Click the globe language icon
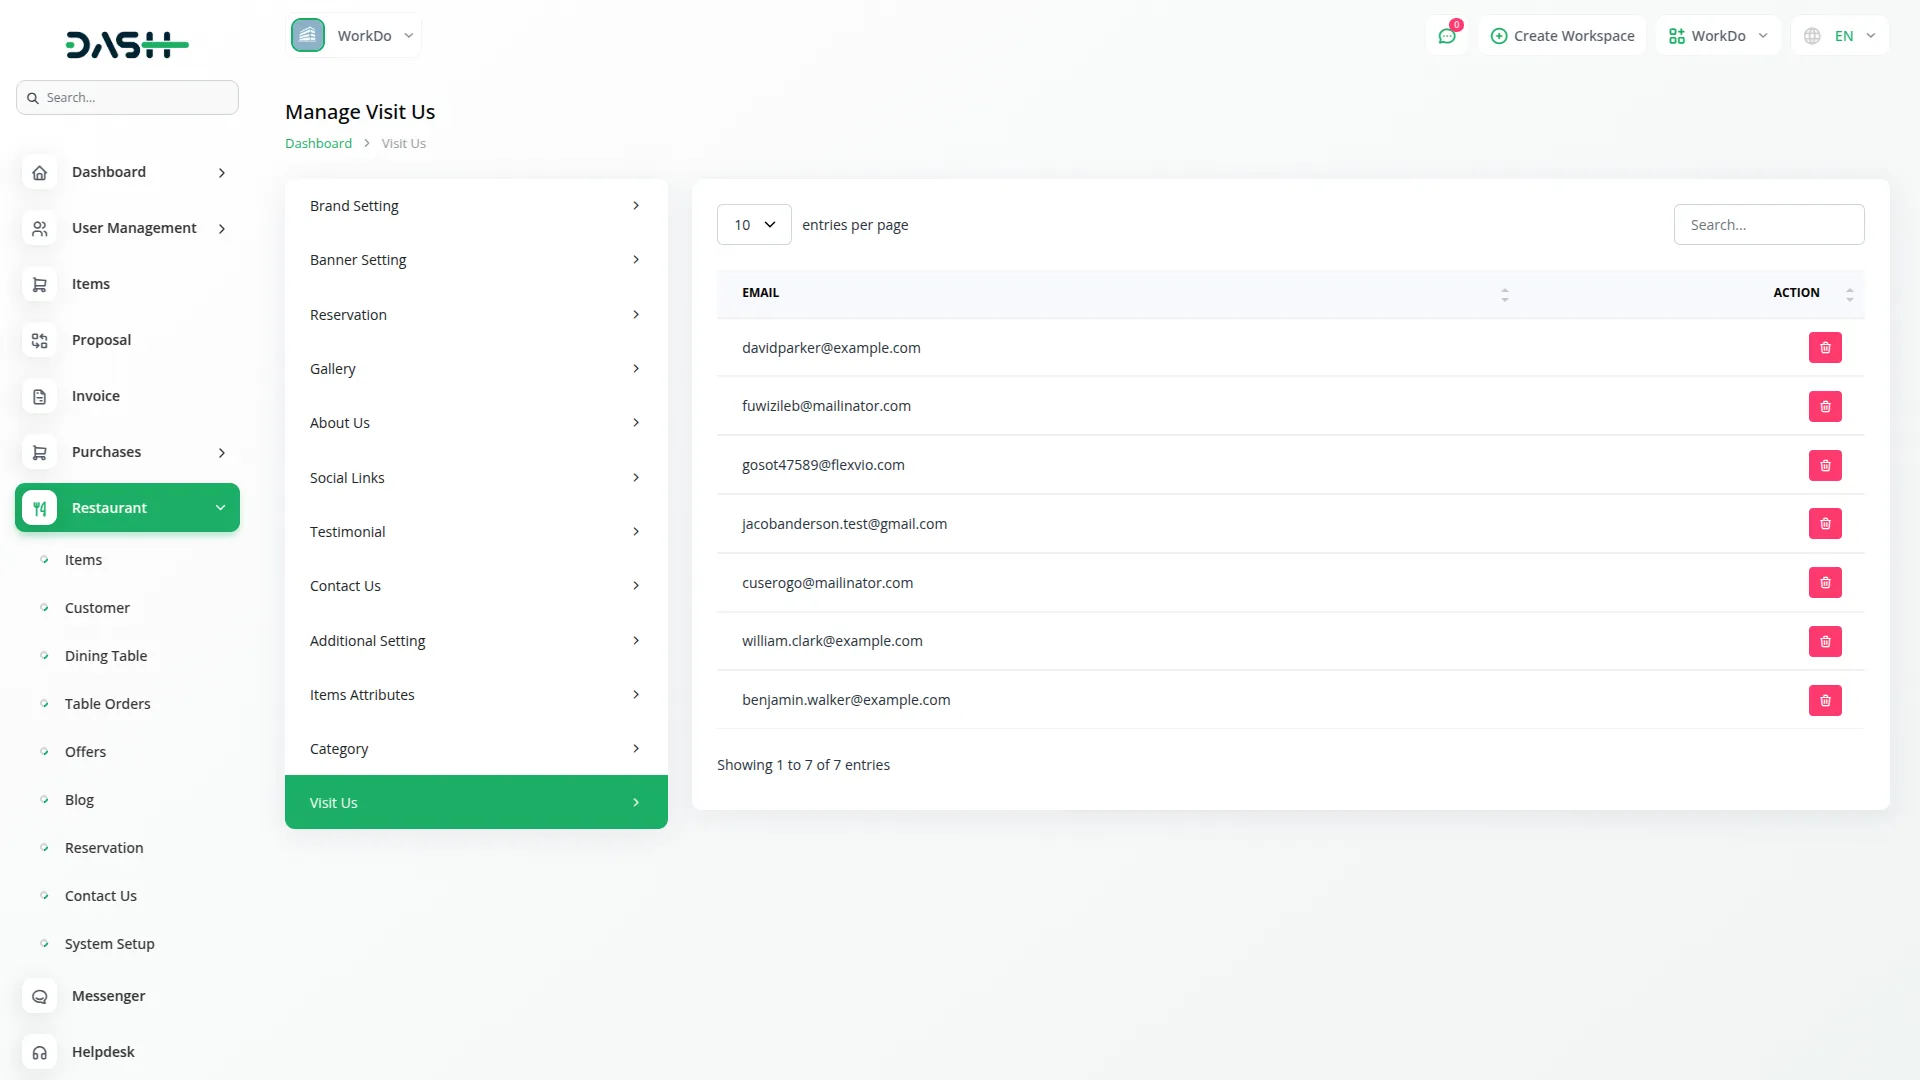1920x1080 pixels. pyautogui.click(x=1812, y=36)
